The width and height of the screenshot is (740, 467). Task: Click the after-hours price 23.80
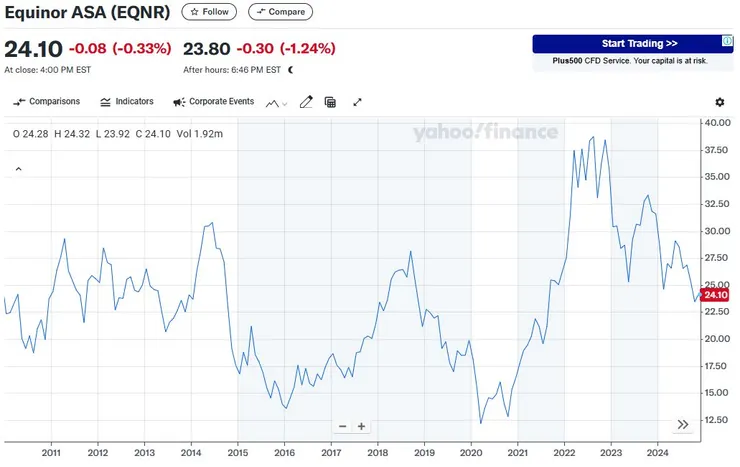207,49
